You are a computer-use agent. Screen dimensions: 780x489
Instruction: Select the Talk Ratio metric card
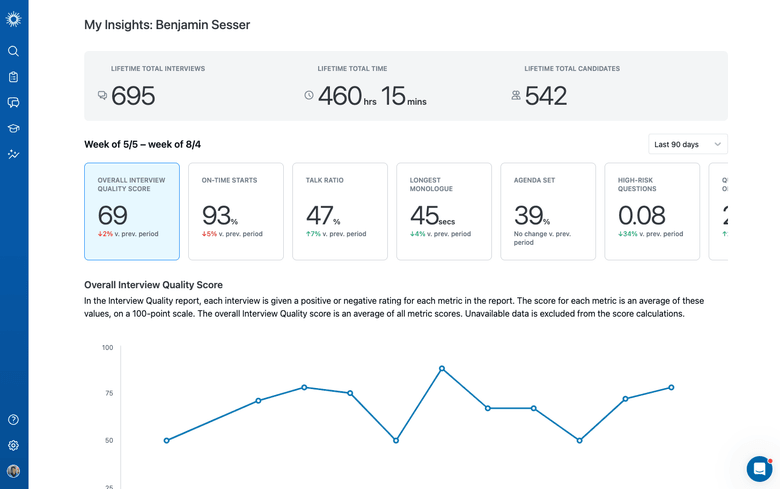pos(340,211)
